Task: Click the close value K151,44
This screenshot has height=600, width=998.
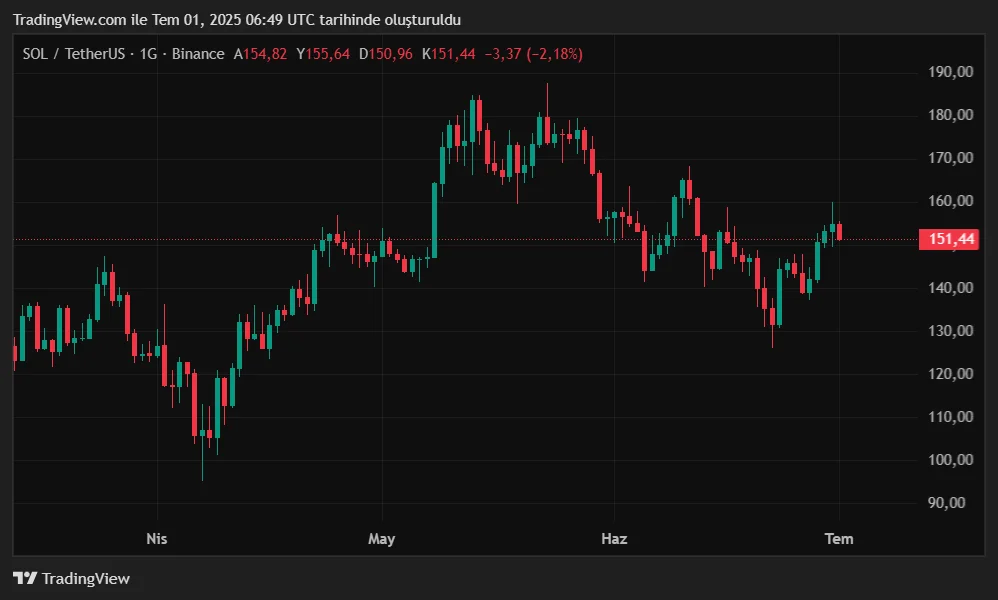Action: tap(449, 54)
